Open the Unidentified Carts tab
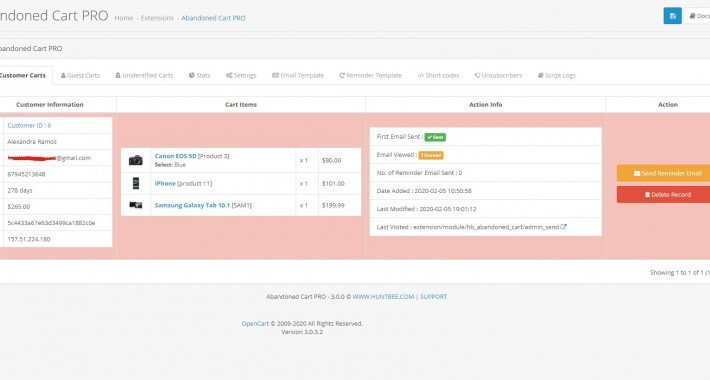710x380 pixels. click(144, 75)
